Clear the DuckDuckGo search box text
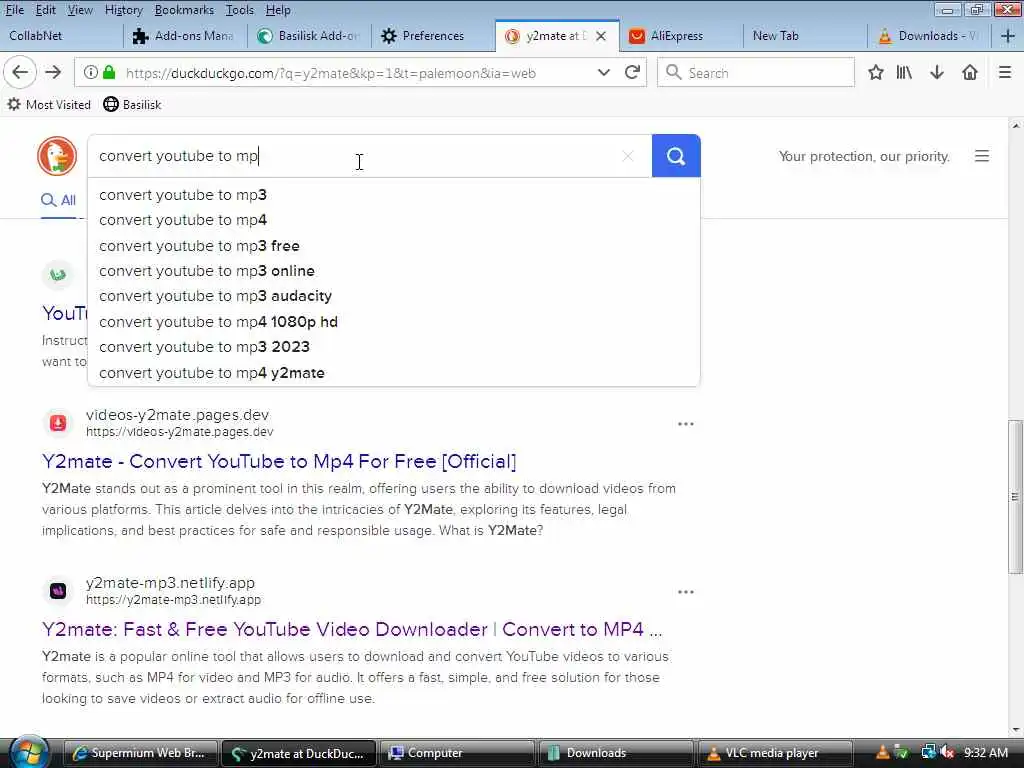The width and height of the screenshot is (1024, 768). 628,156
